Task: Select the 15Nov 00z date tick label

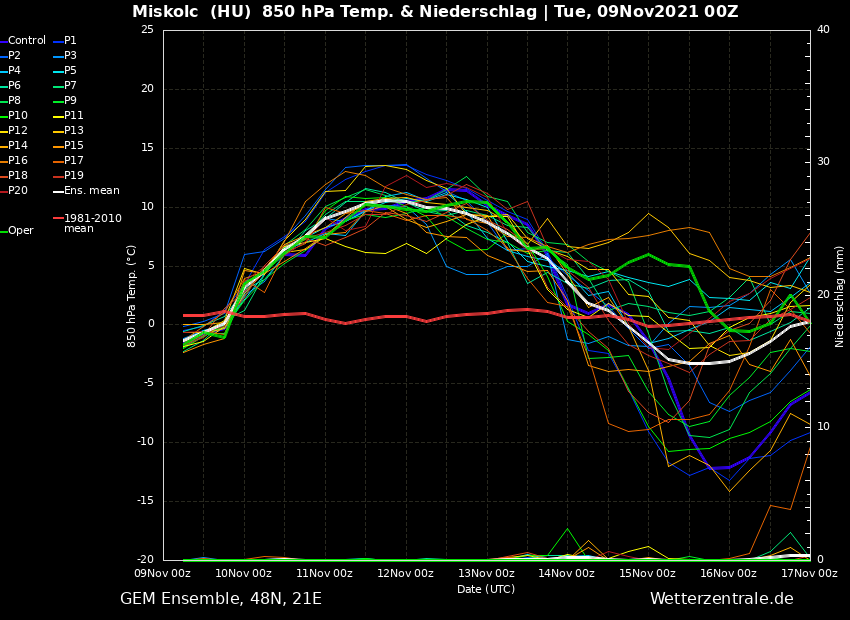Action: tap(647, 574)
